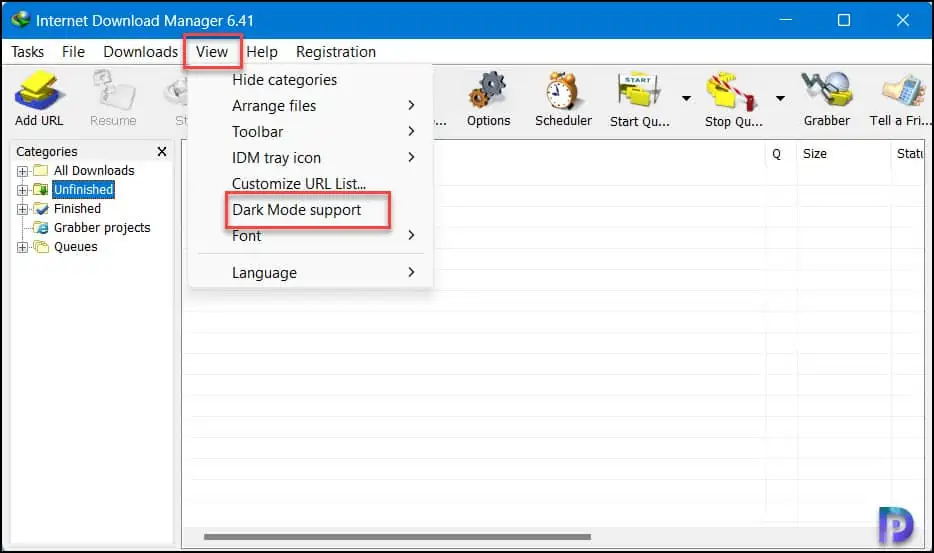Viewport: 934px width, 553px height.
Task: Open the Registration menu
Action: [x=336, y=52]
